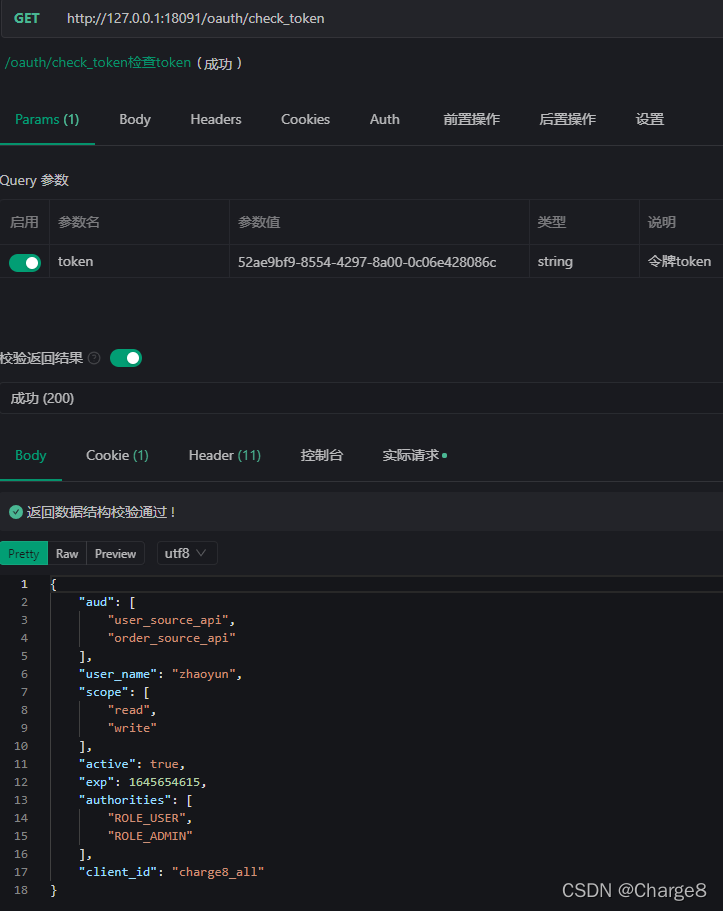The image size is (723, 911).
Task: Click the Query 参数 heading
Action: pos(34,181)
